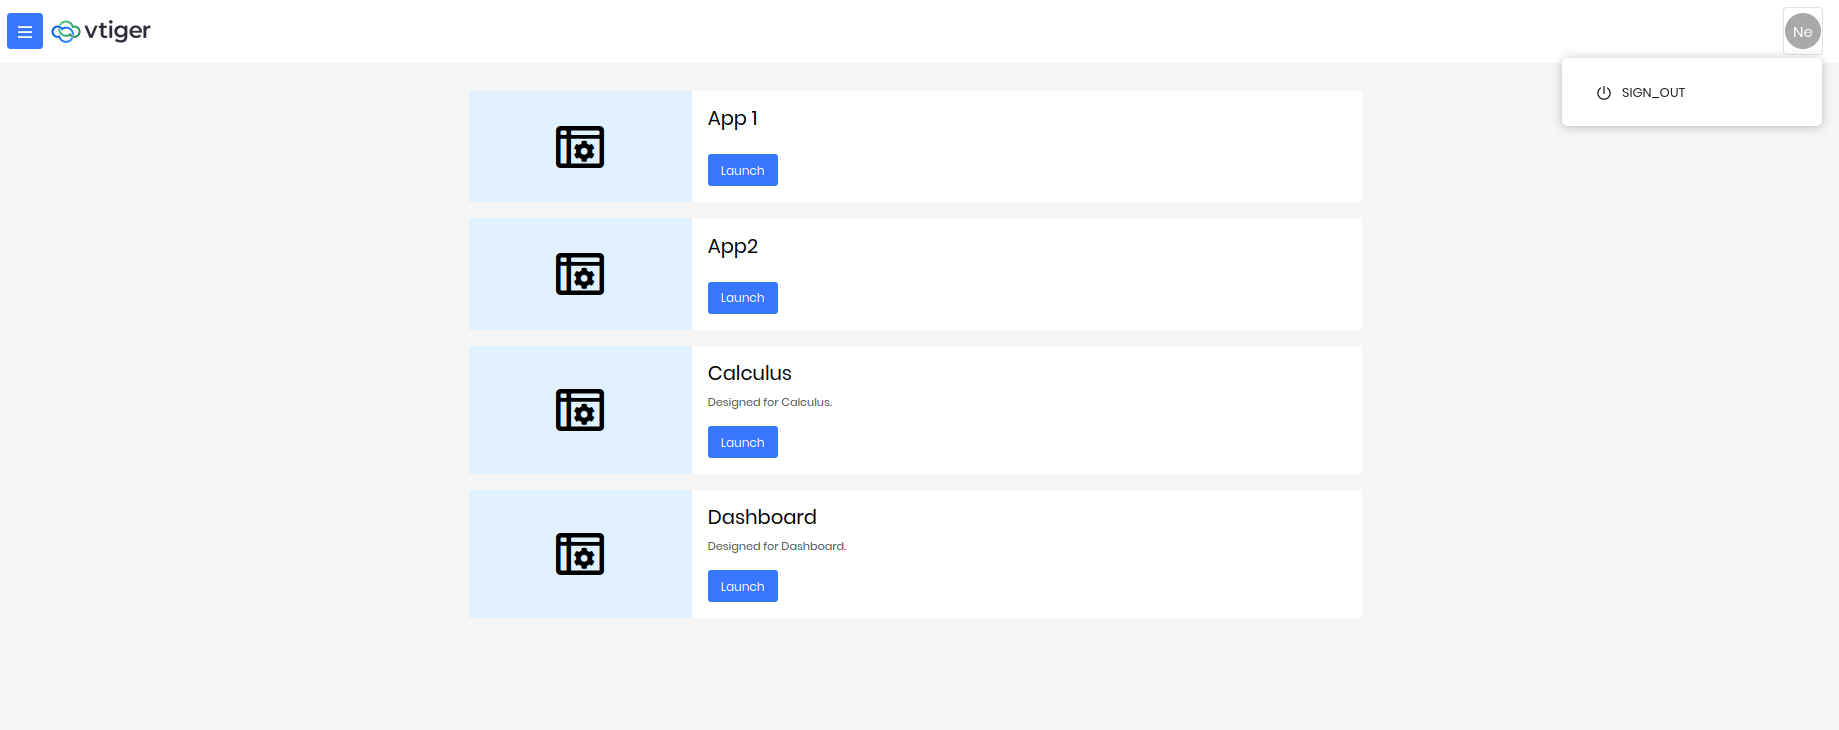Launch App2

742,298
